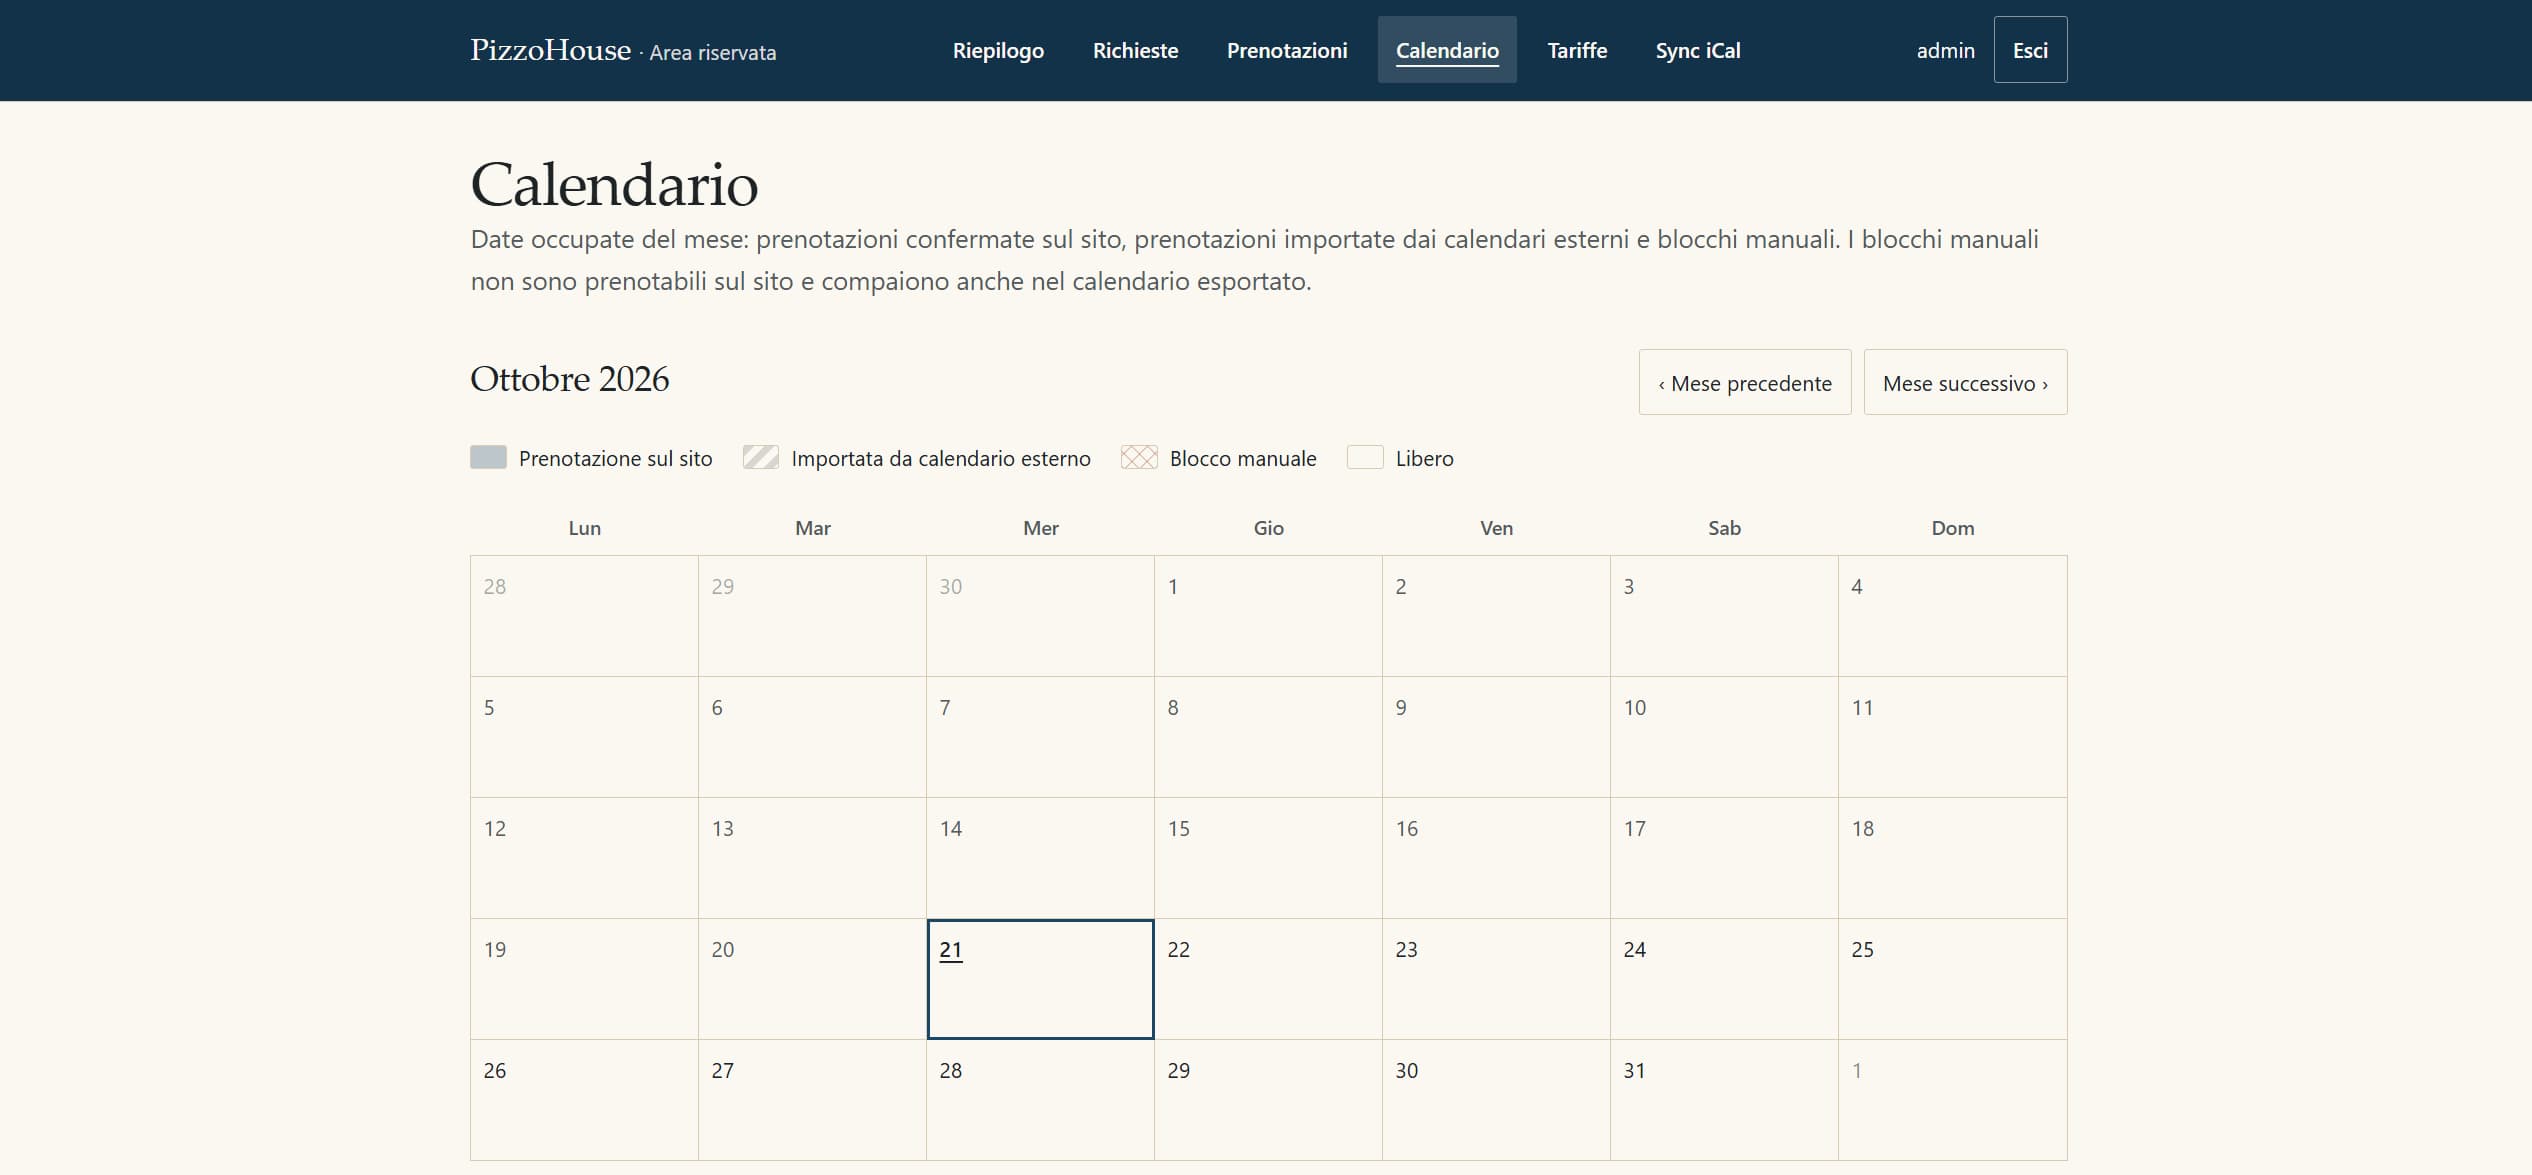This screenshot has height=1175, width=2532.
Task: Click the Esci logout button
Action: [x=2030, y=50]
